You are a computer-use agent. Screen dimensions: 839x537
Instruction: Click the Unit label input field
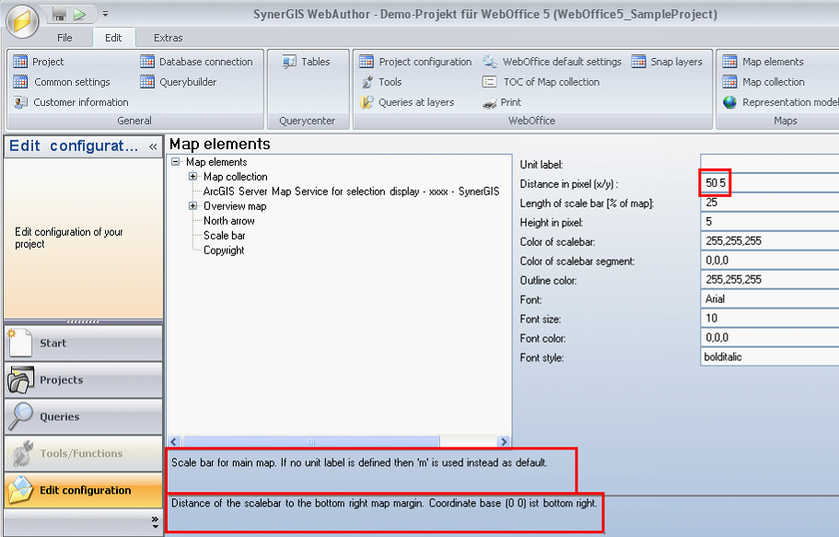(769, 163)
